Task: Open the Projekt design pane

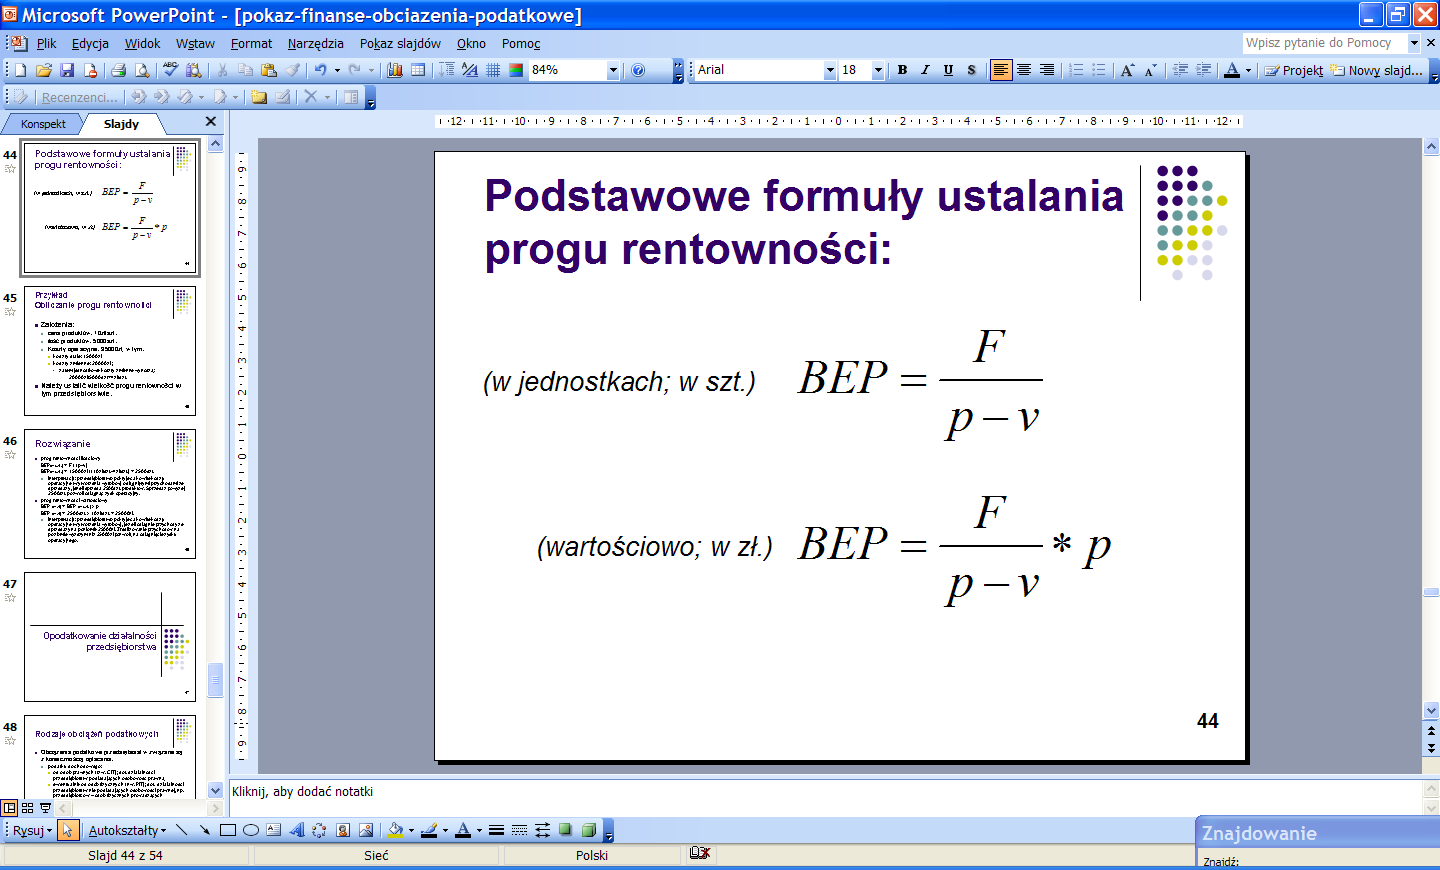Action: tap(1294, 70)
